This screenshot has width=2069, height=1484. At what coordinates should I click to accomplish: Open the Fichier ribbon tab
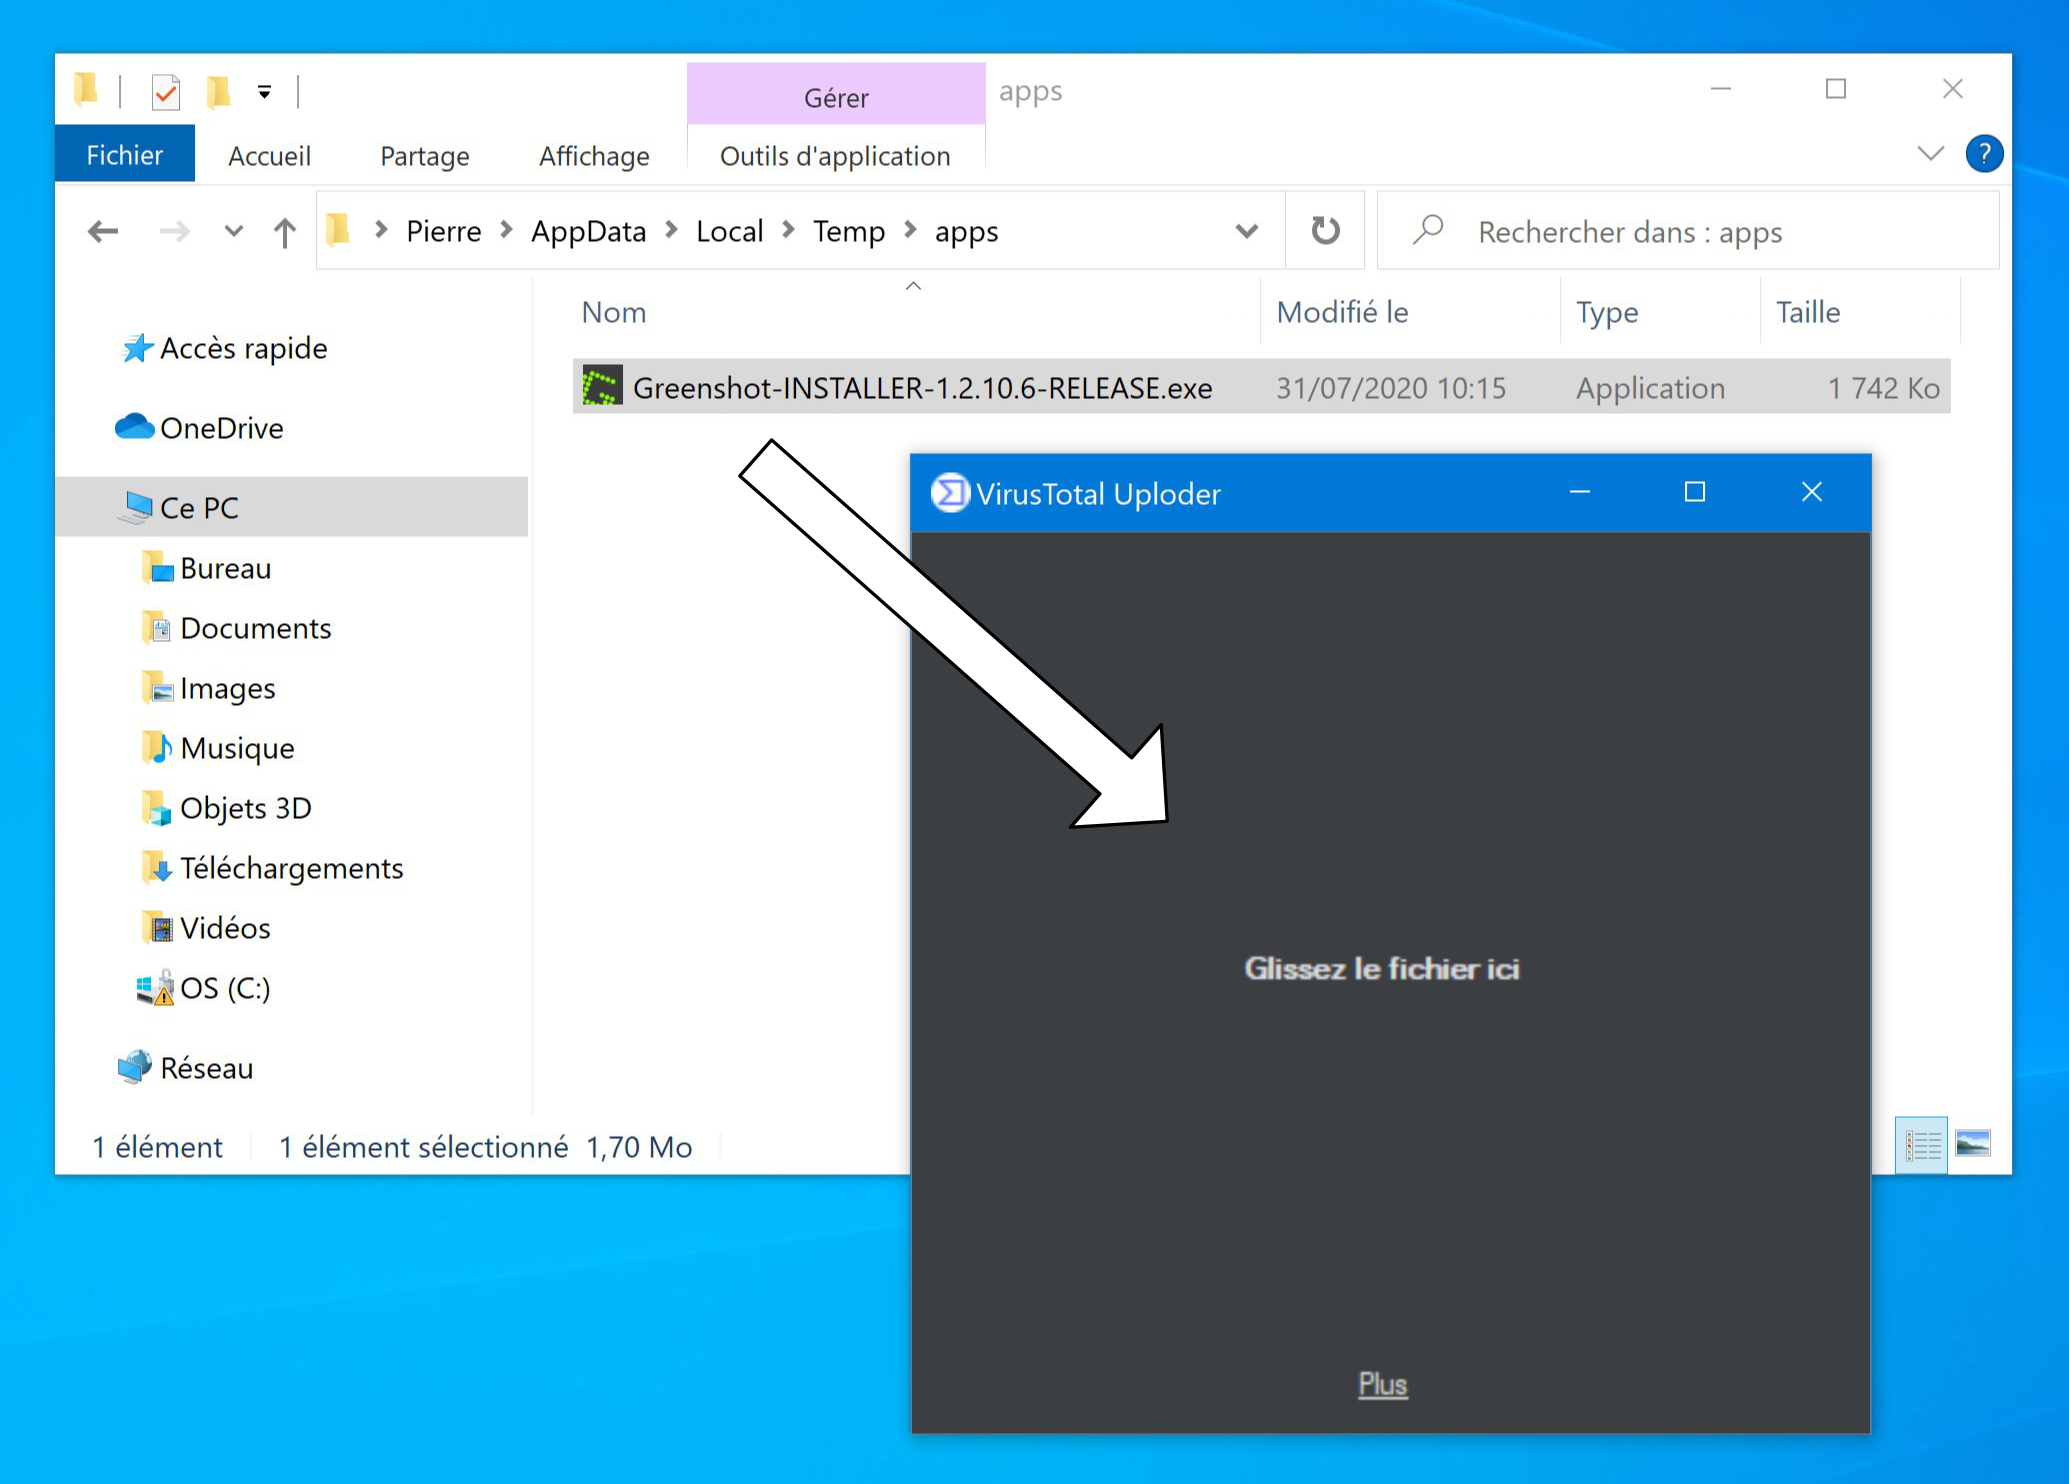125,155
